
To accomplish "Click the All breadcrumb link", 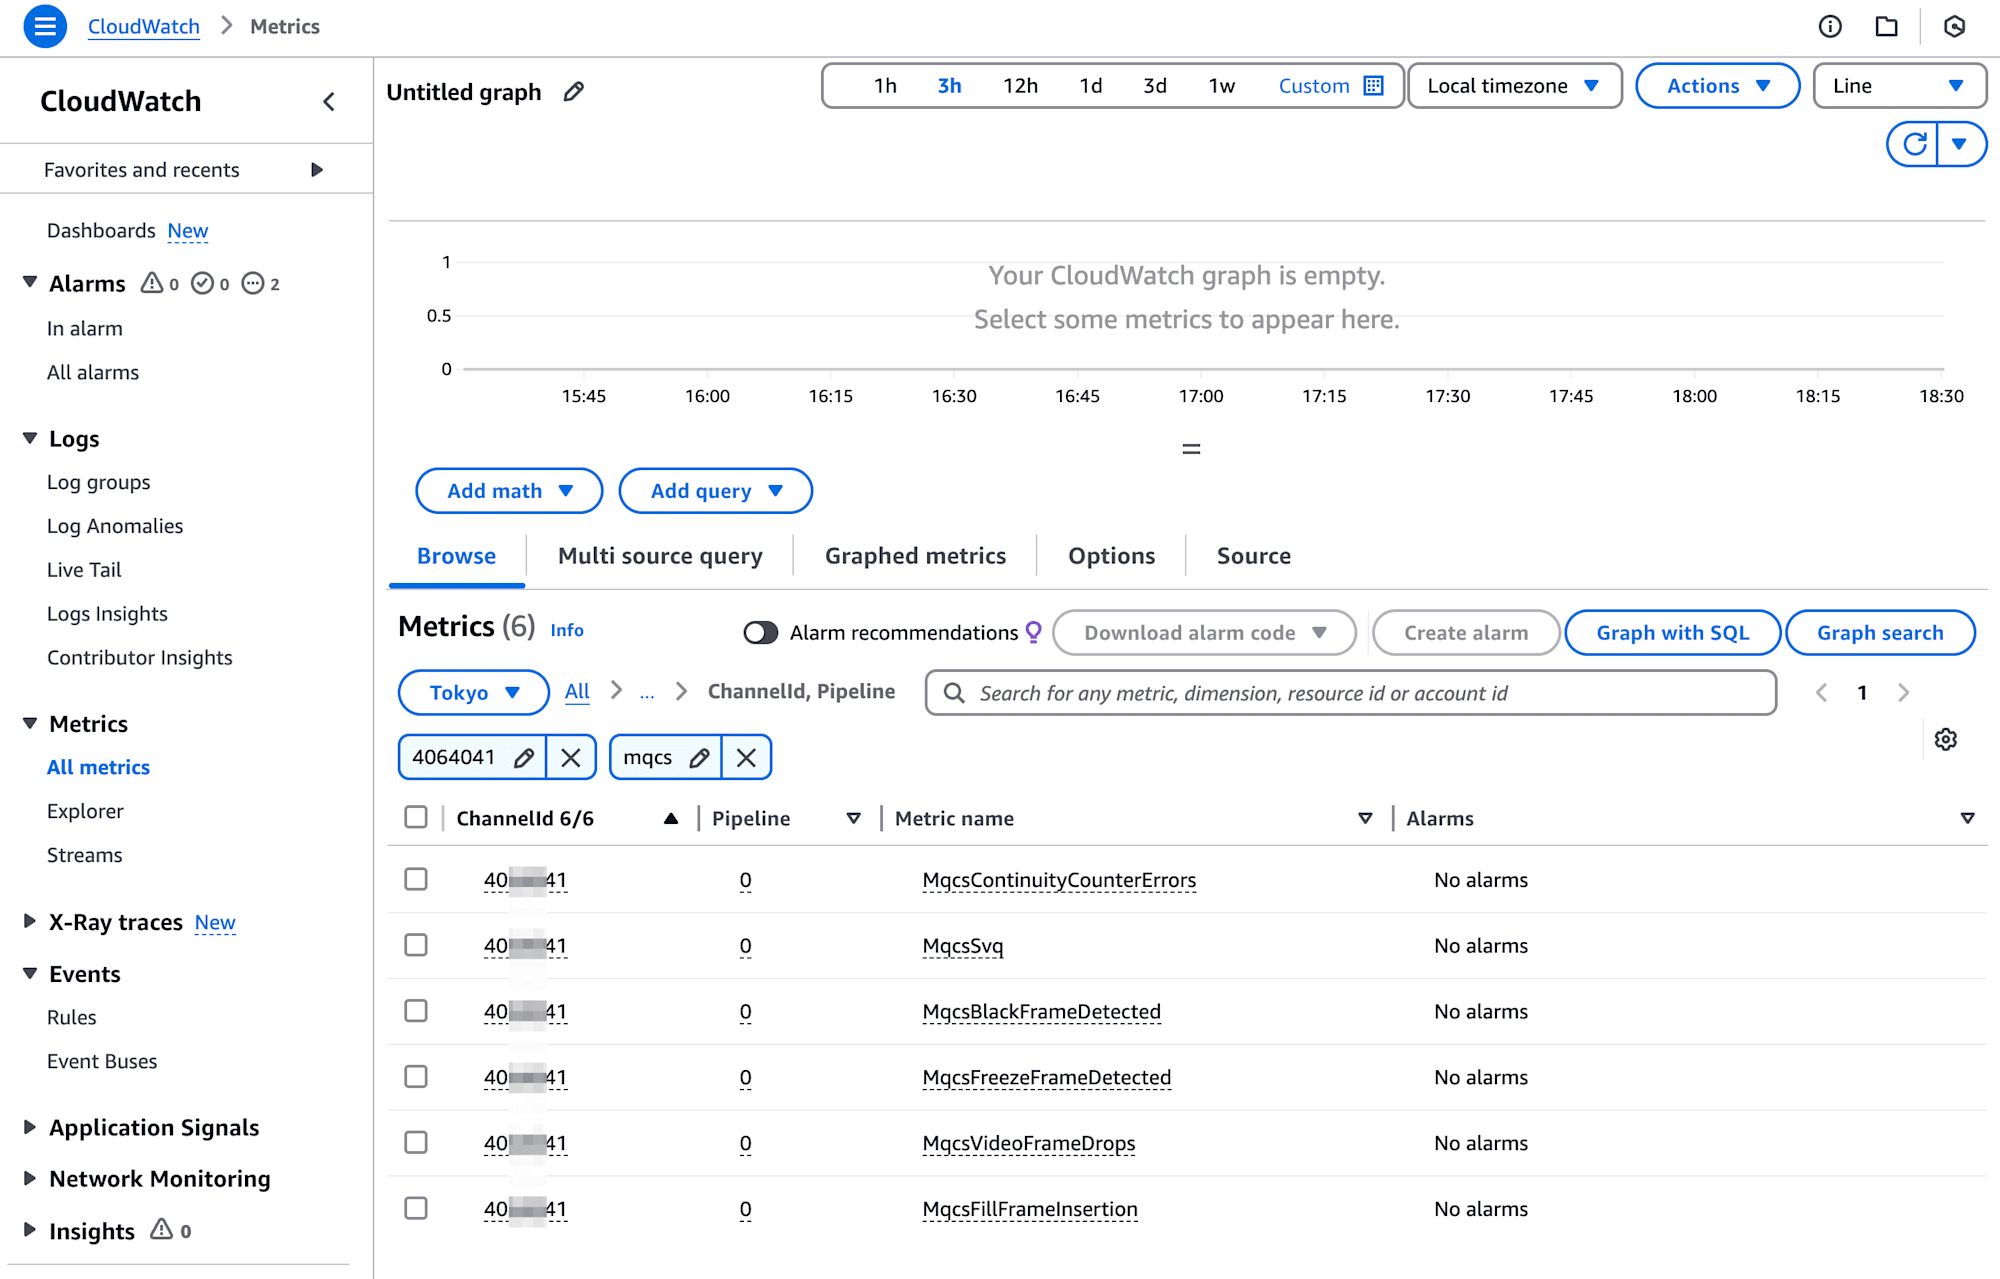I will click(x=577, y=691).
